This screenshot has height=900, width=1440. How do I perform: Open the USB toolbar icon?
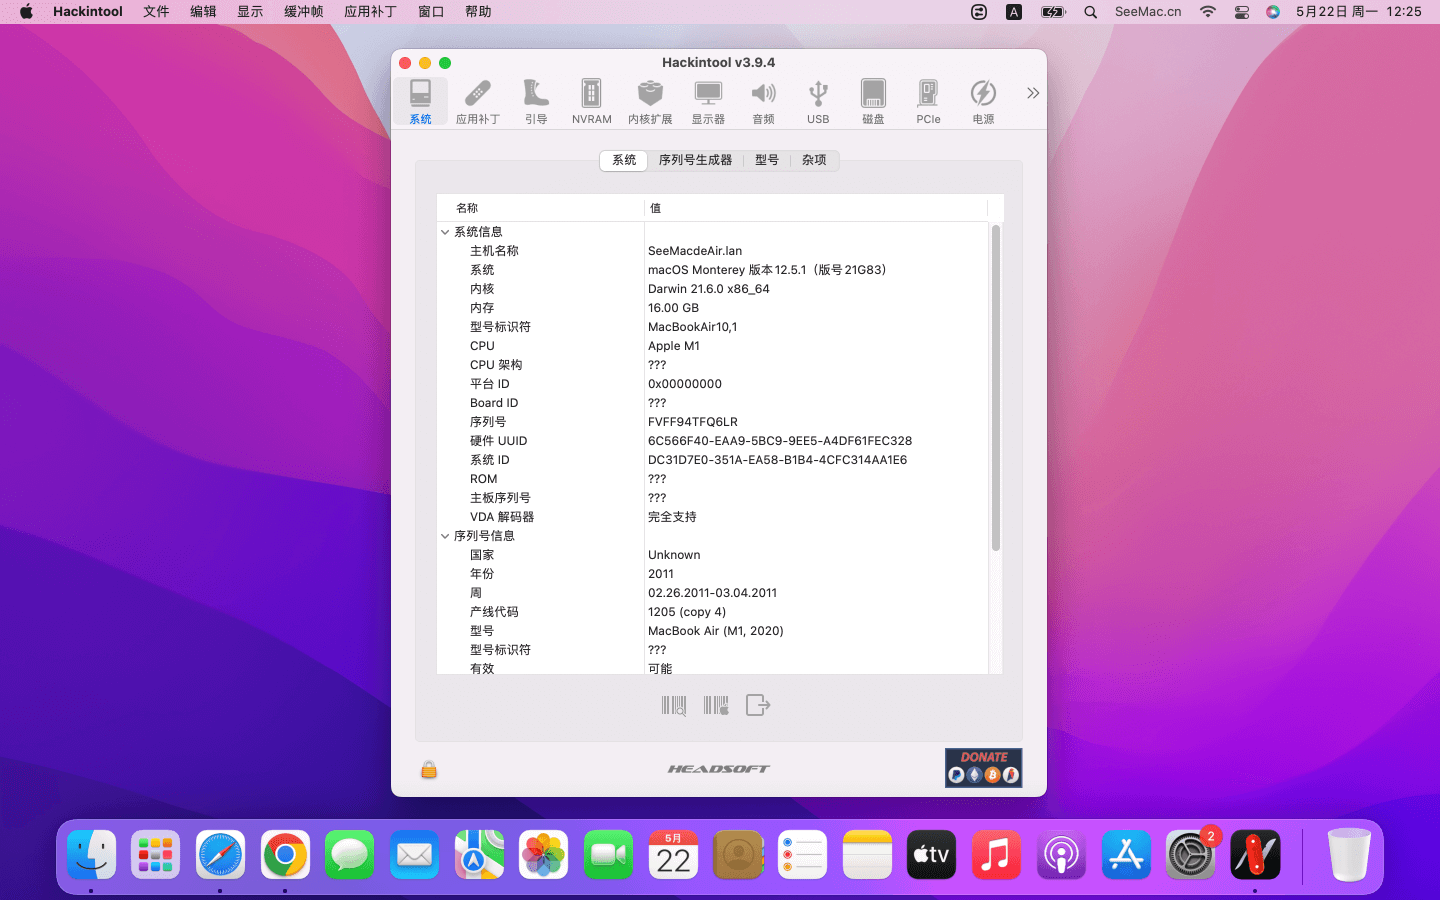coord(818,101)
